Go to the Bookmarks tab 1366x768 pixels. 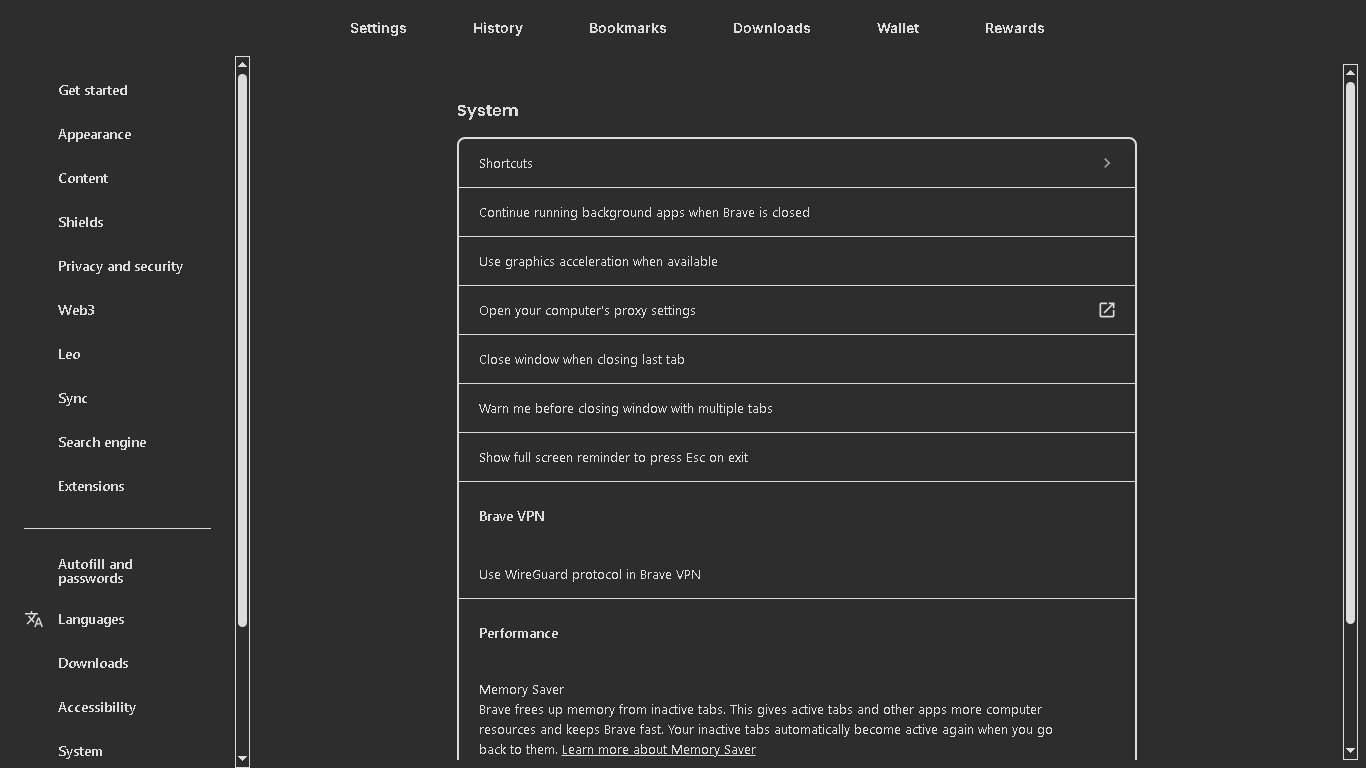pos(628,28)
